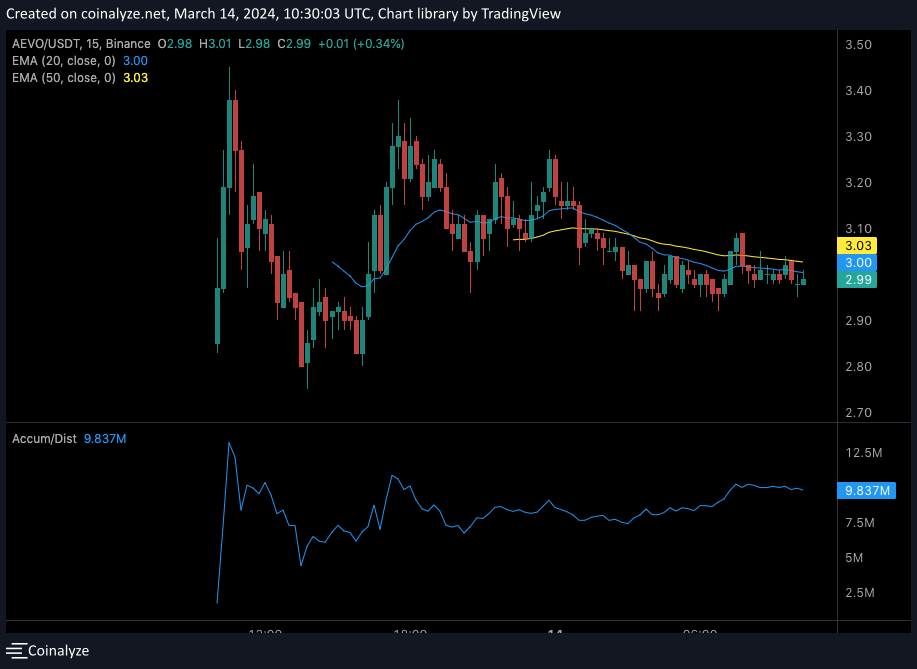Click the 12.5M volume axis label

click(863, 453)
